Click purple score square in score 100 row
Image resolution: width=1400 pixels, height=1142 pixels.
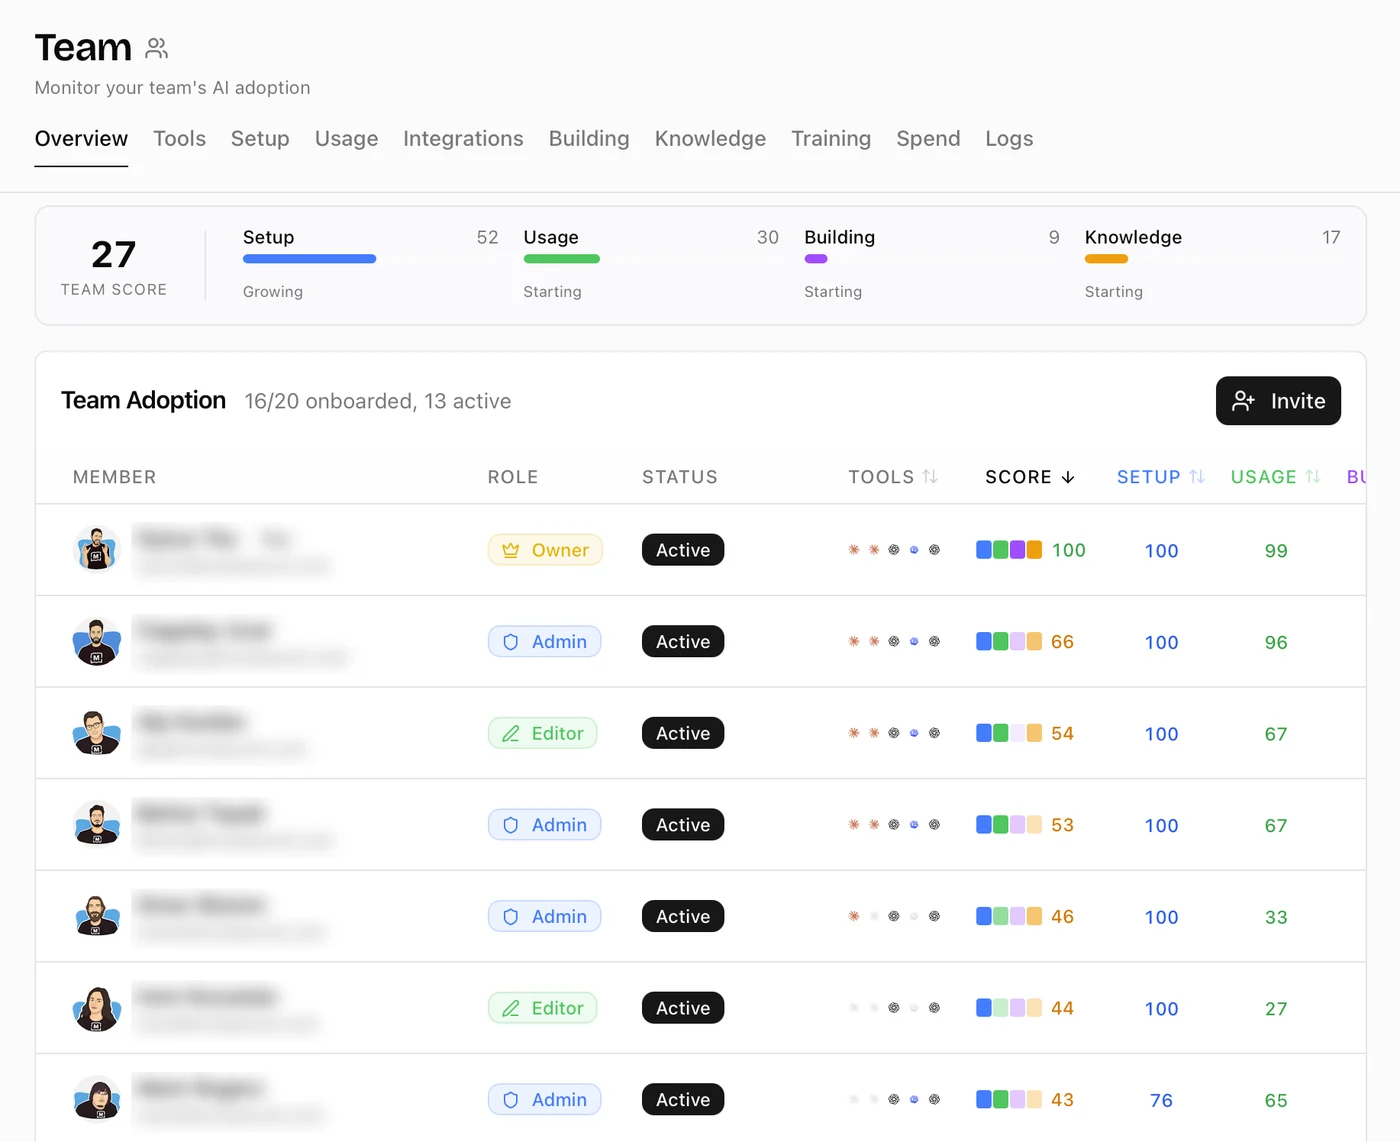[x=1017, y=550]
